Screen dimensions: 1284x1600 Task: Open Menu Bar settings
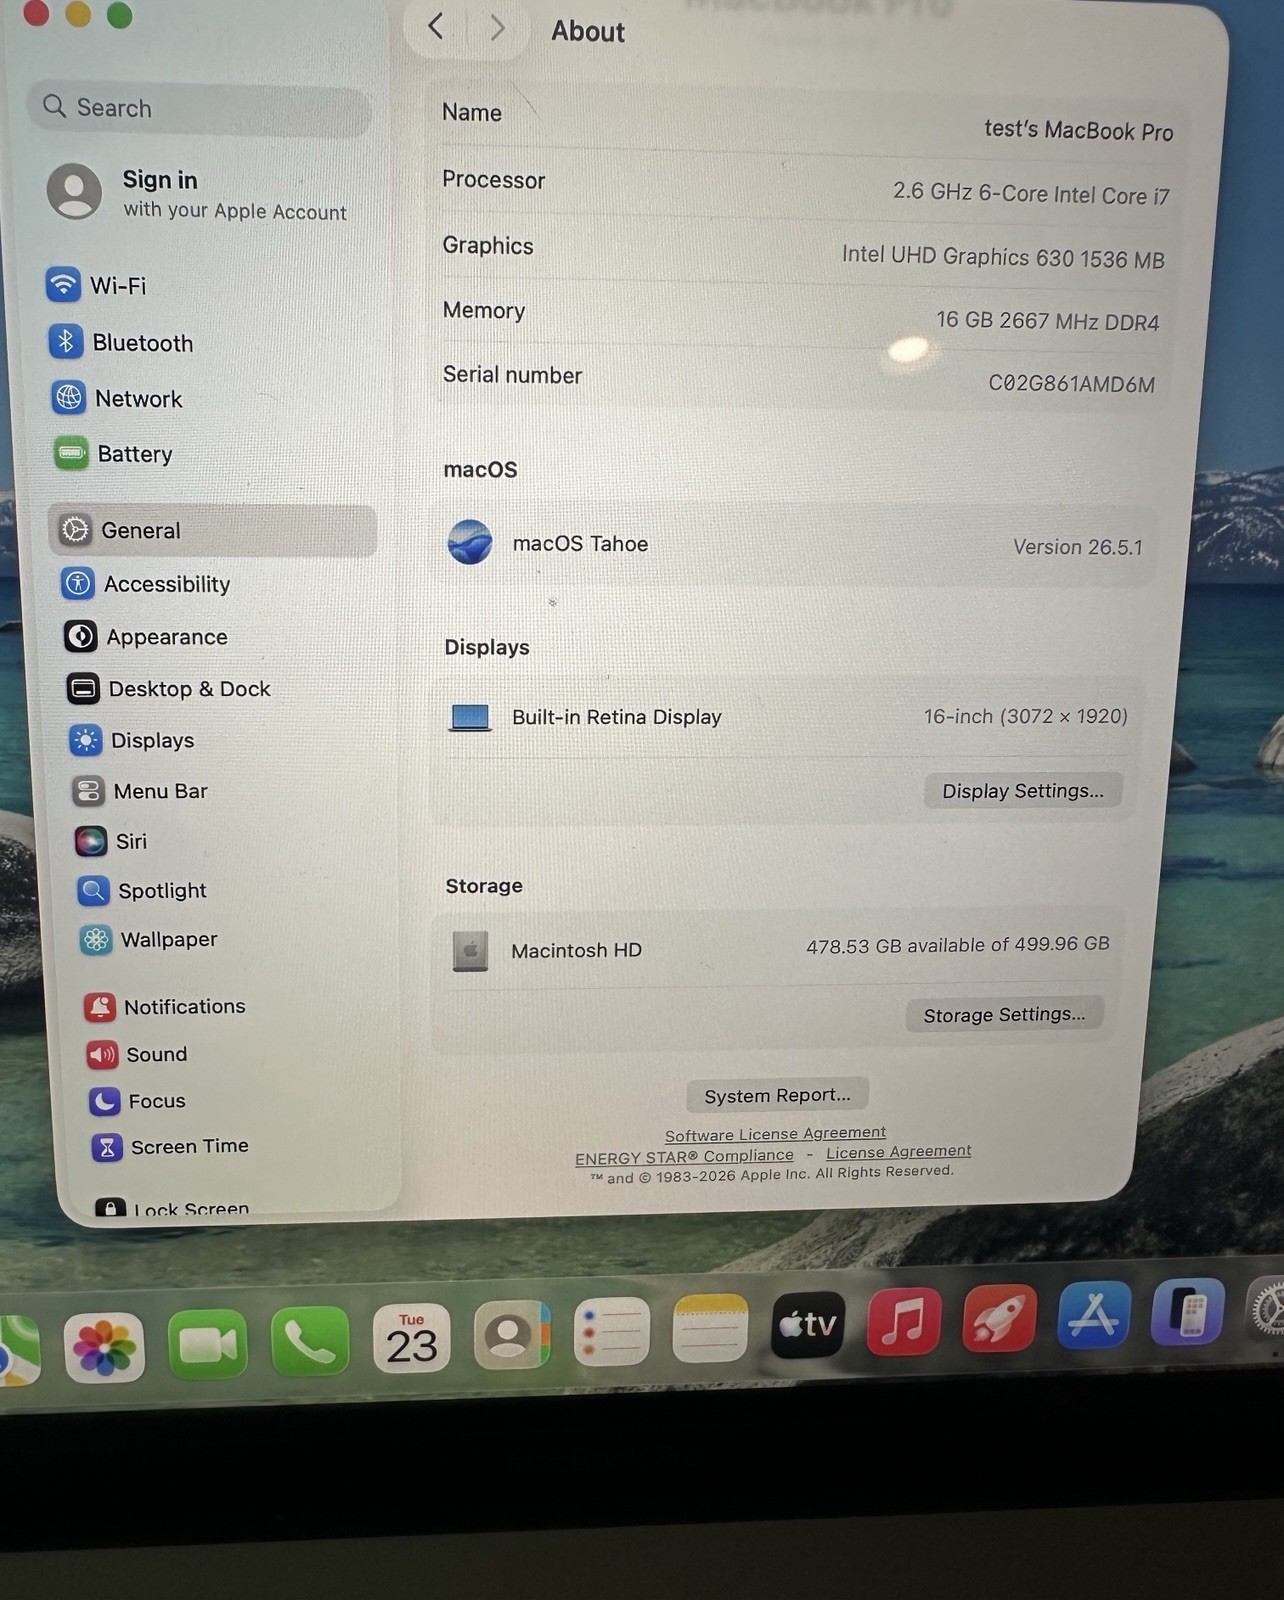tap(140, 791)
